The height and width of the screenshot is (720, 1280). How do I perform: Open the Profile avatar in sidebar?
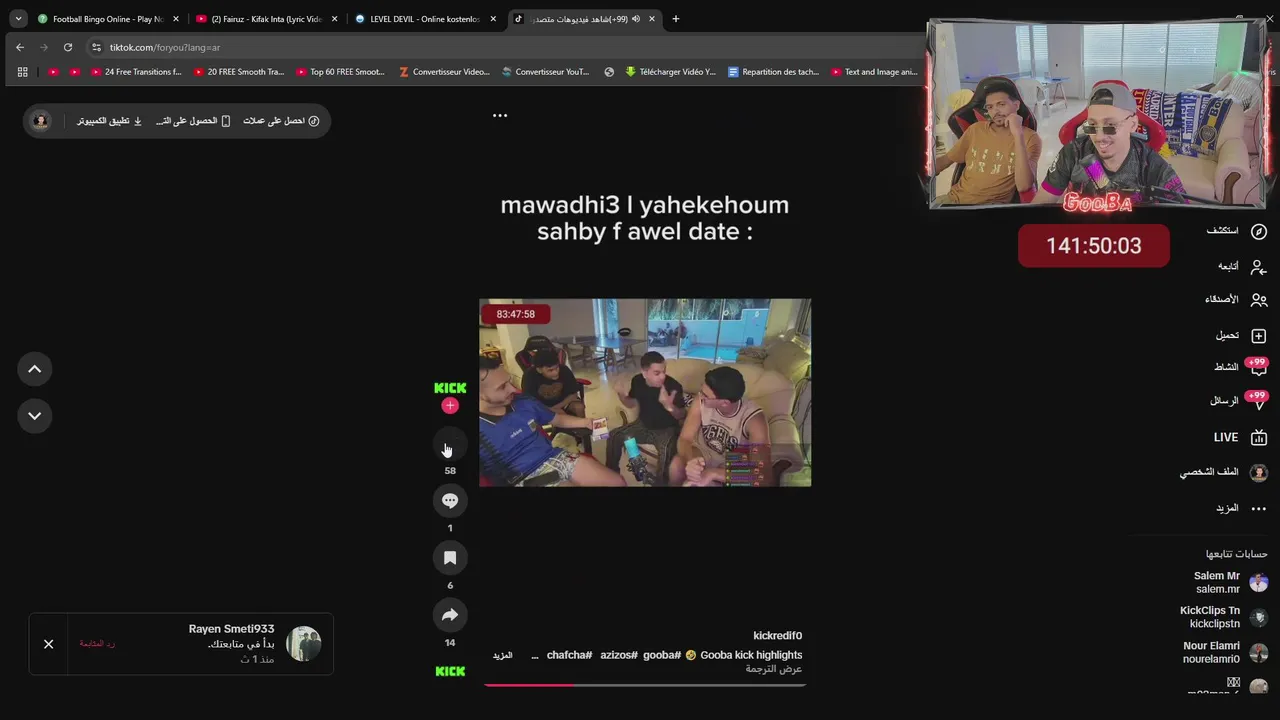click(1259, 473)
